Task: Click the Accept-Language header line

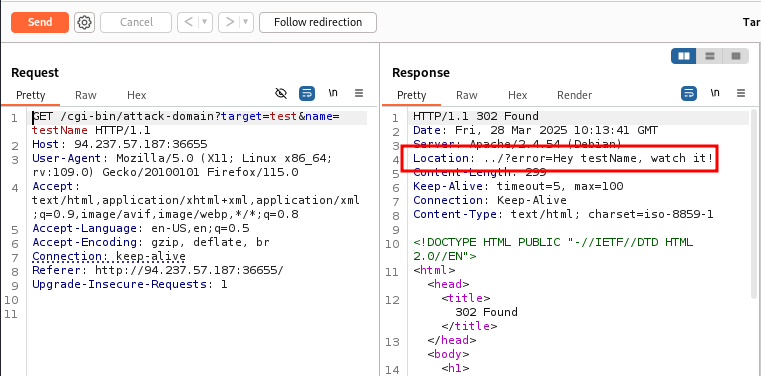Action: point(141,228)
